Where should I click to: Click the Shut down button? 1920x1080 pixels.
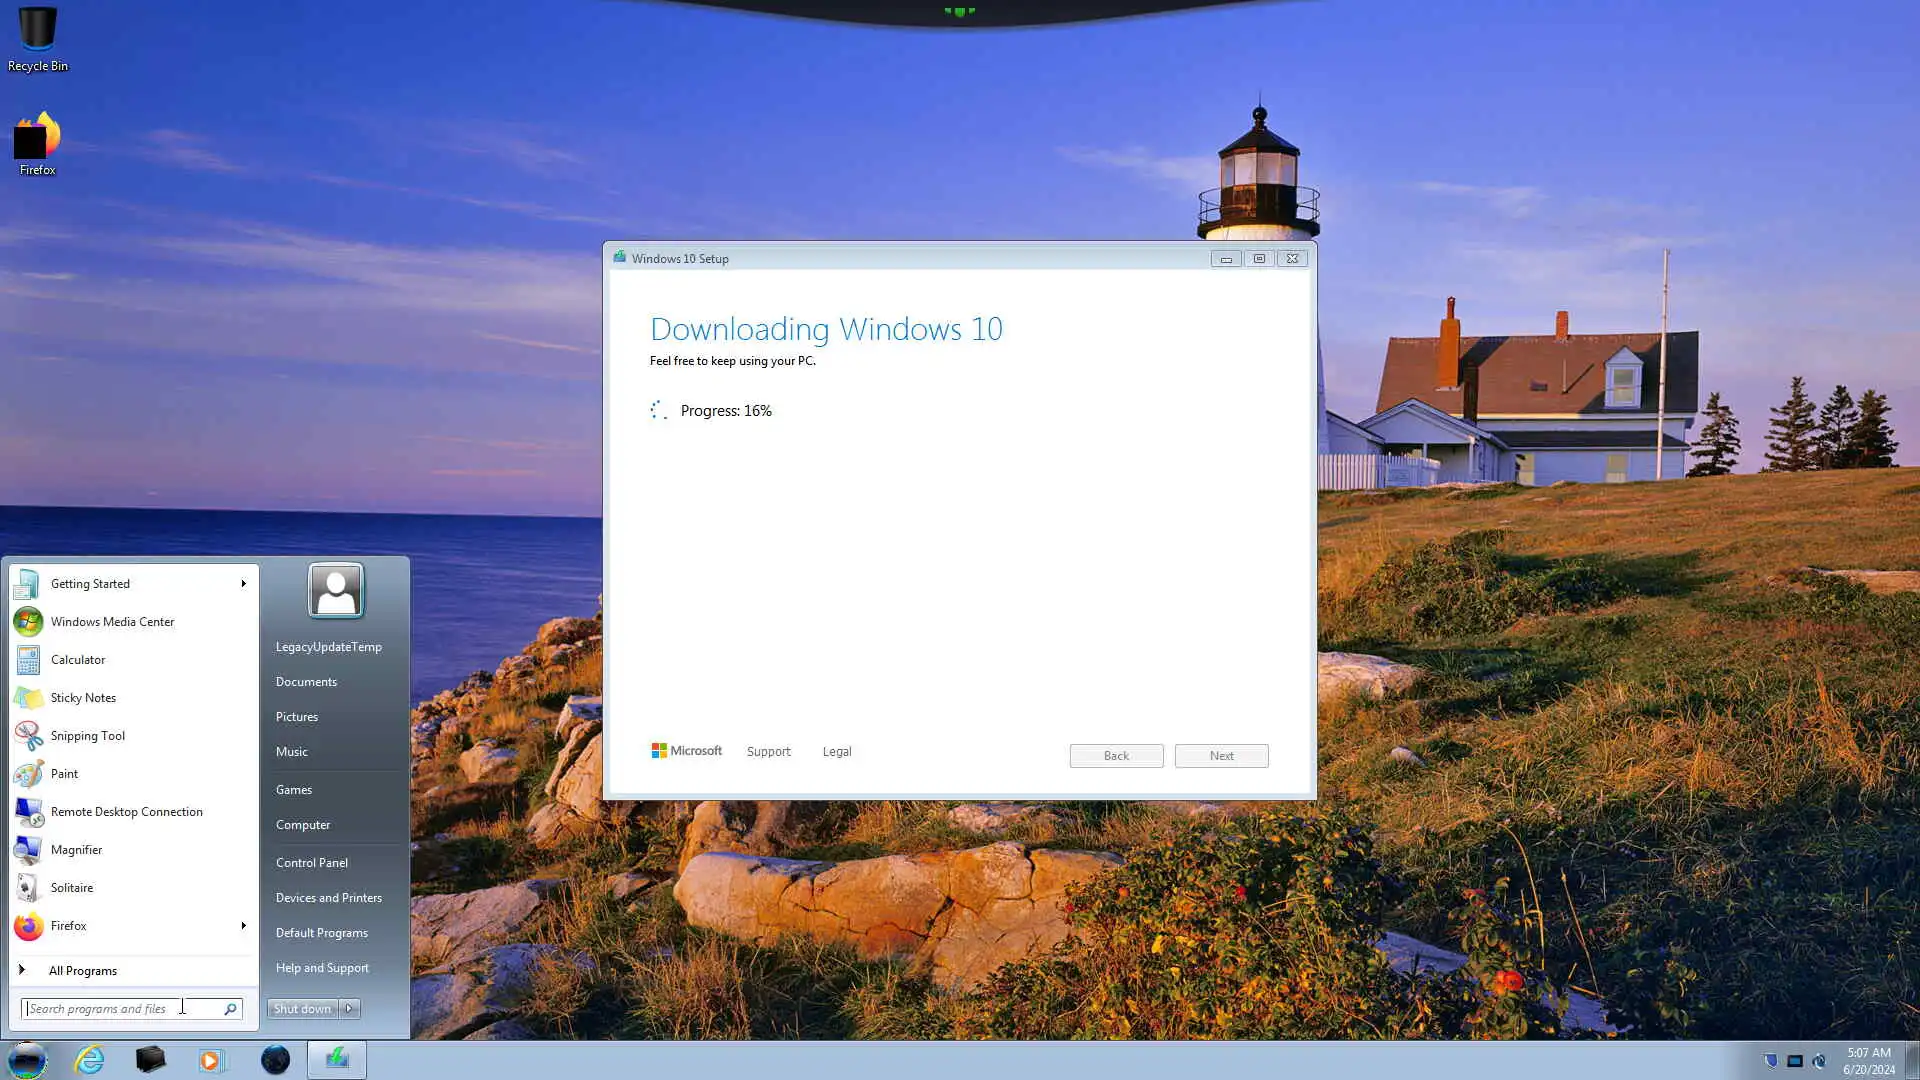click(302, 1009)
